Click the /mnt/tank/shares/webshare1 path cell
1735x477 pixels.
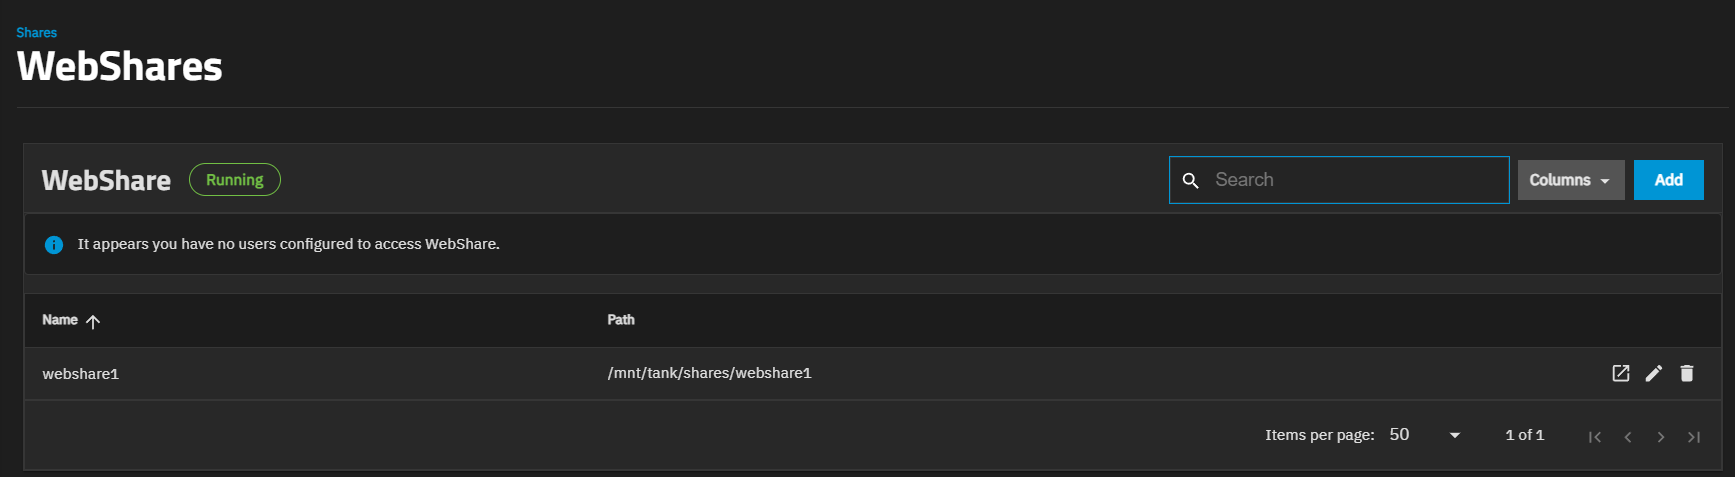[709, 373]
